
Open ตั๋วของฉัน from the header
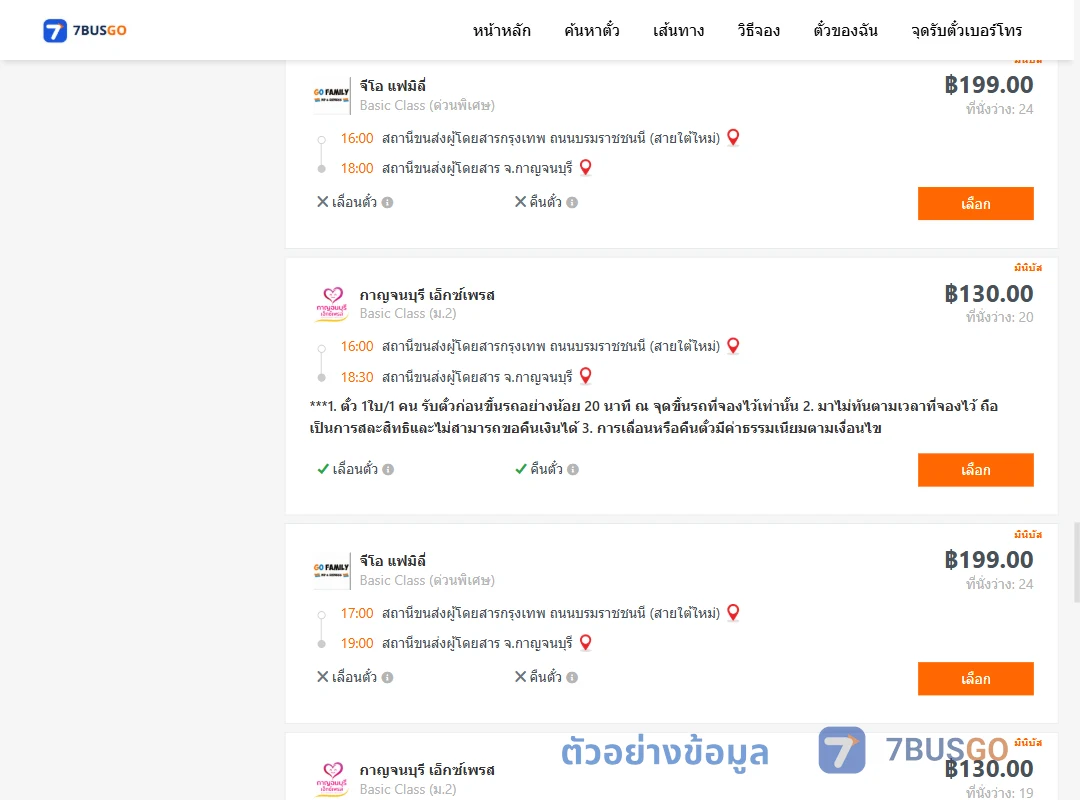845,30
